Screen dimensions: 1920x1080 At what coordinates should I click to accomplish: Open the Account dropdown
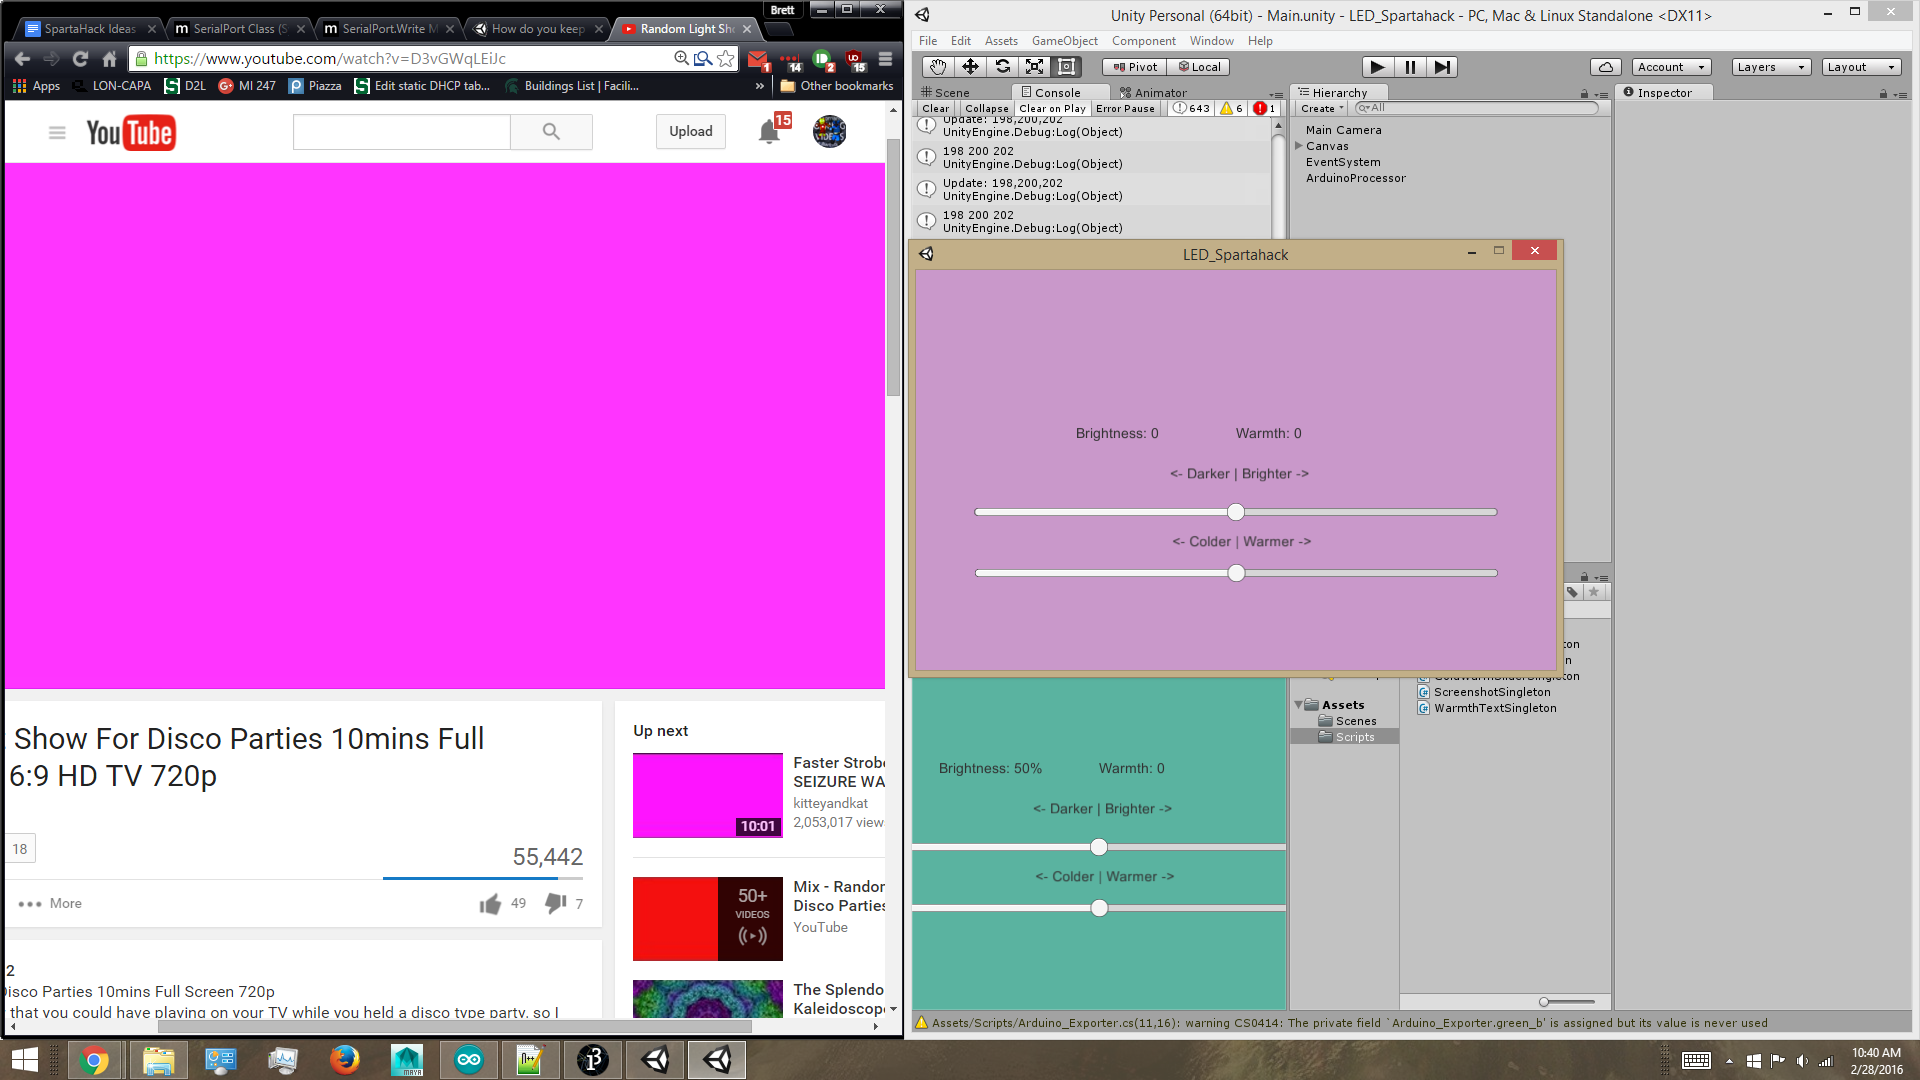(1671, 67)
